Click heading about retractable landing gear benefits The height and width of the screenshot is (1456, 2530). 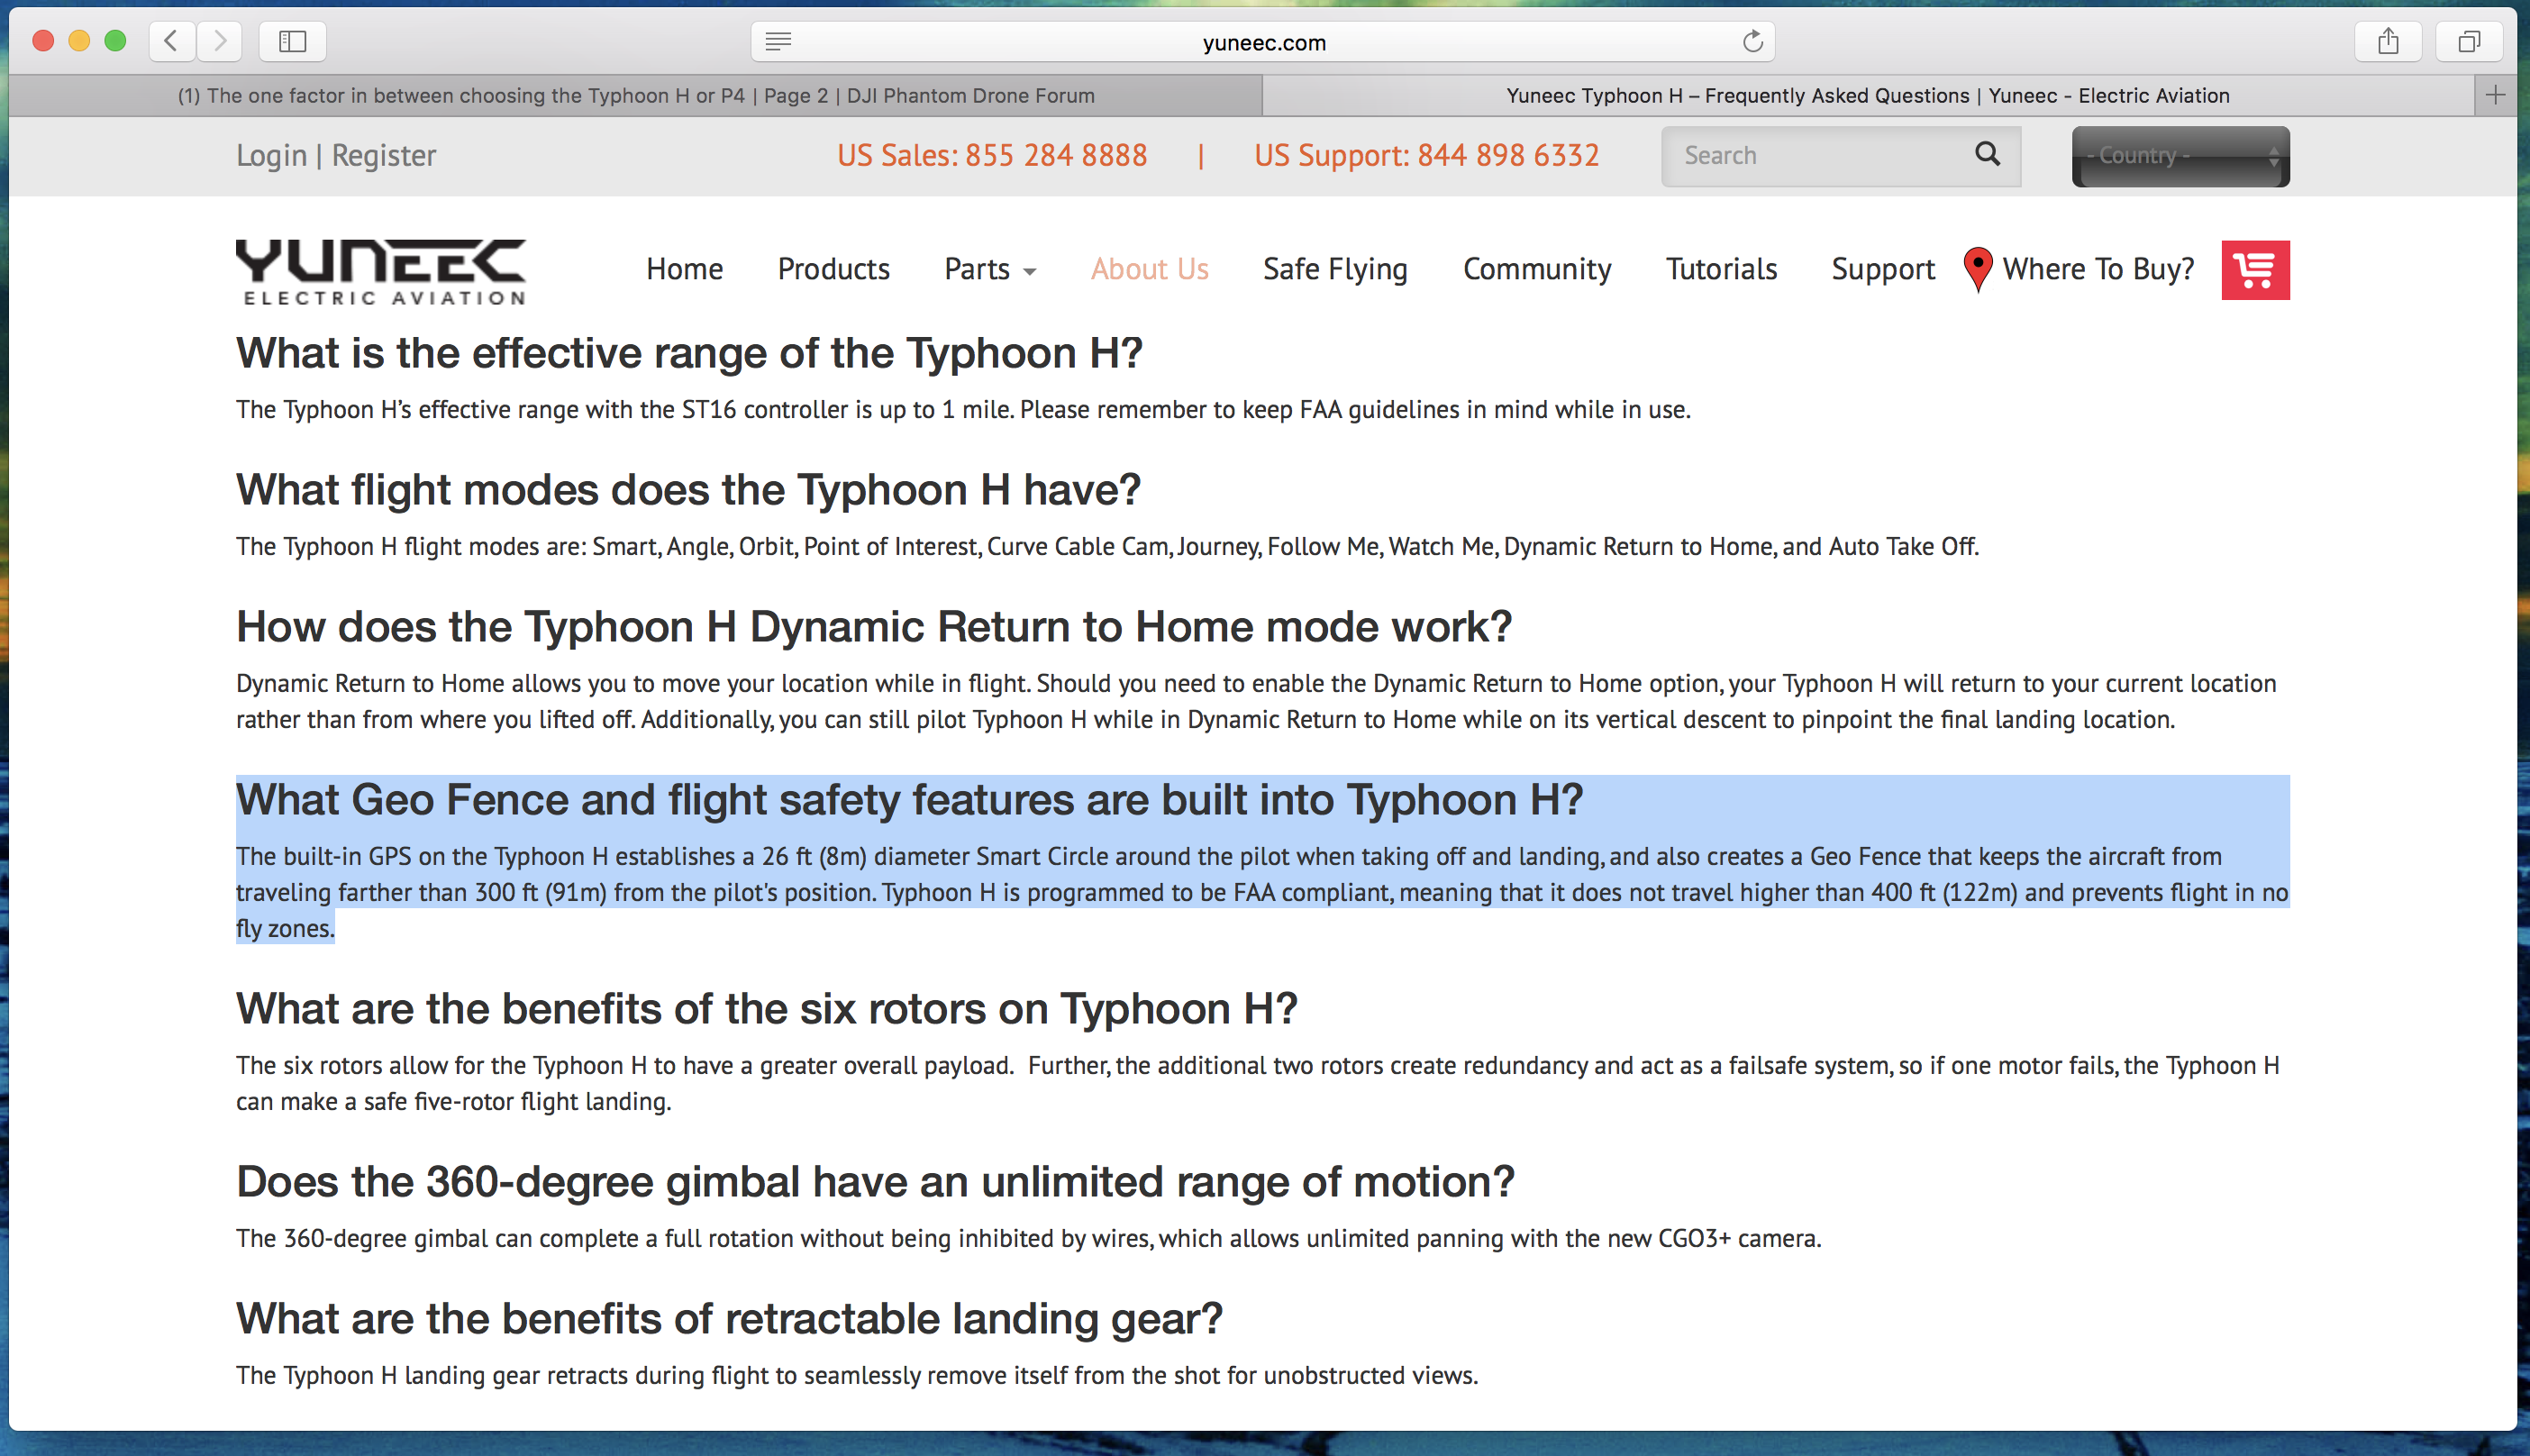729,1319
